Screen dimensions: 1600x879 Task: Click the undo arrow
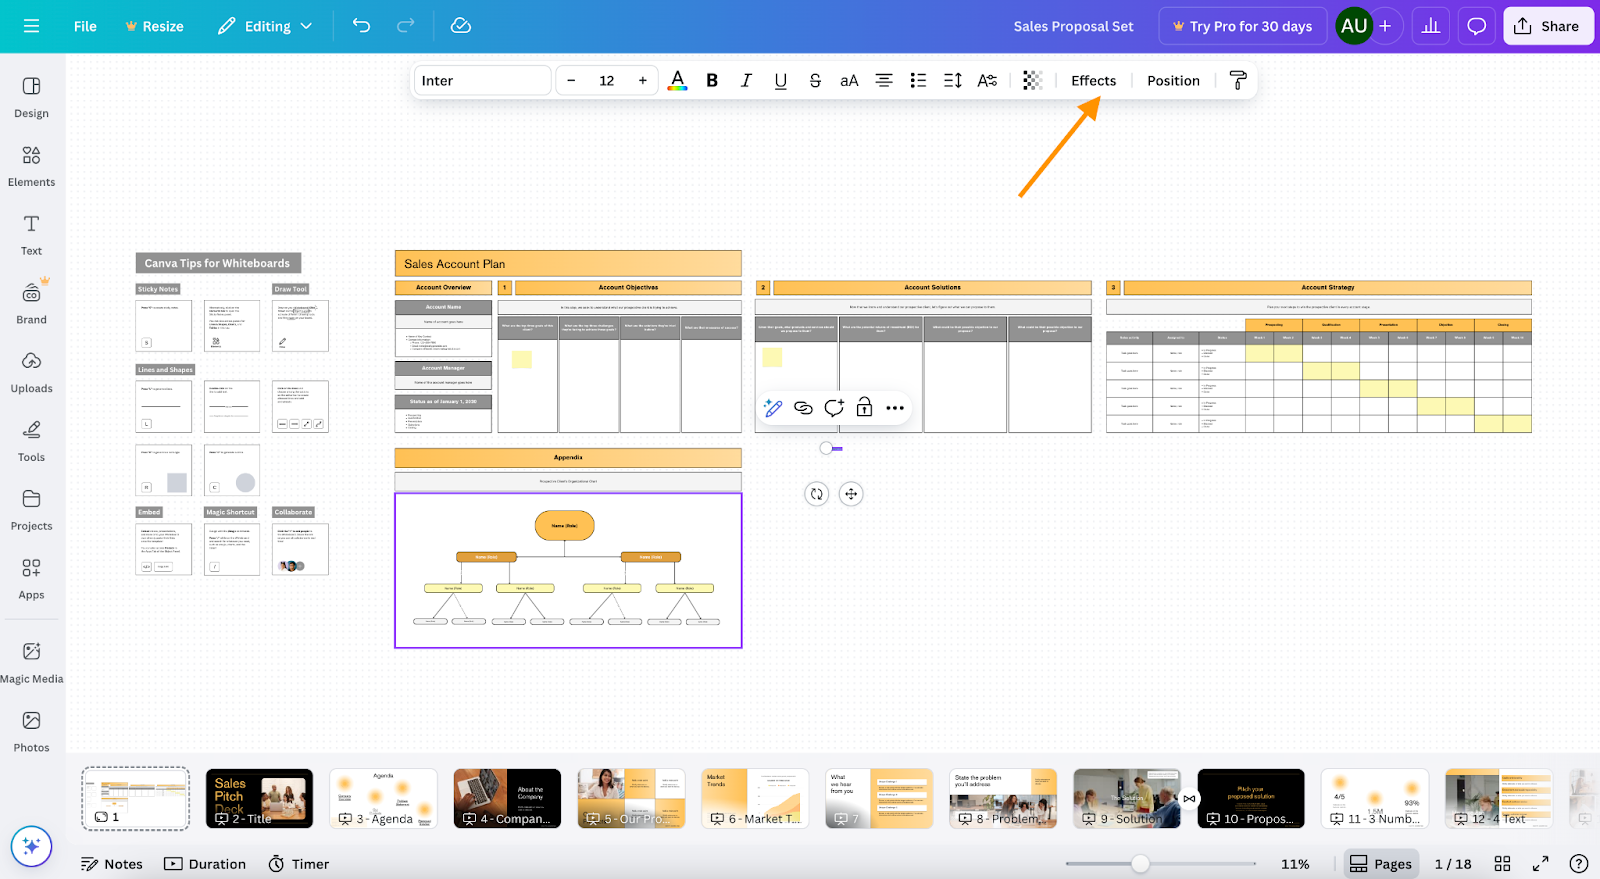pos(361,26)
